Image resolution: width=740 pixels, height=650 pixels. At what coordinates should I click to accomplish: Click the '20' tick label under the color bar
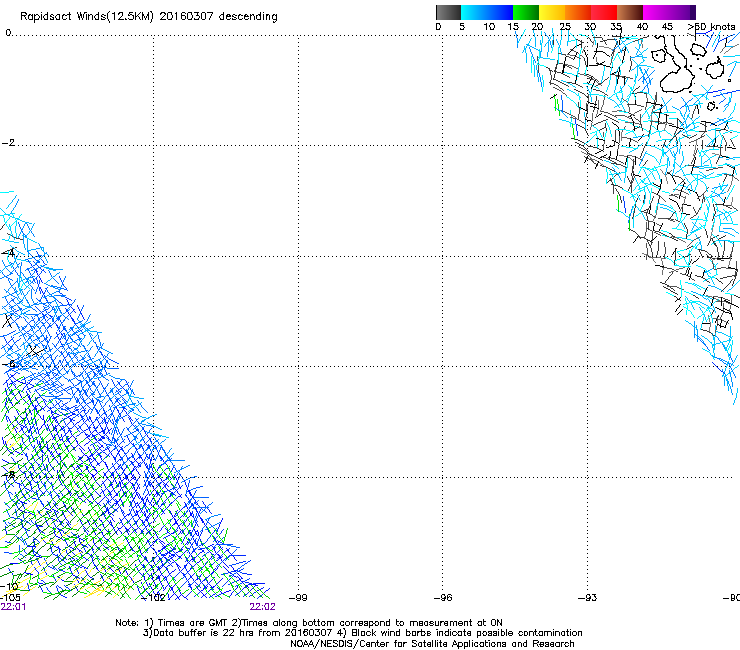click(538, 27)
